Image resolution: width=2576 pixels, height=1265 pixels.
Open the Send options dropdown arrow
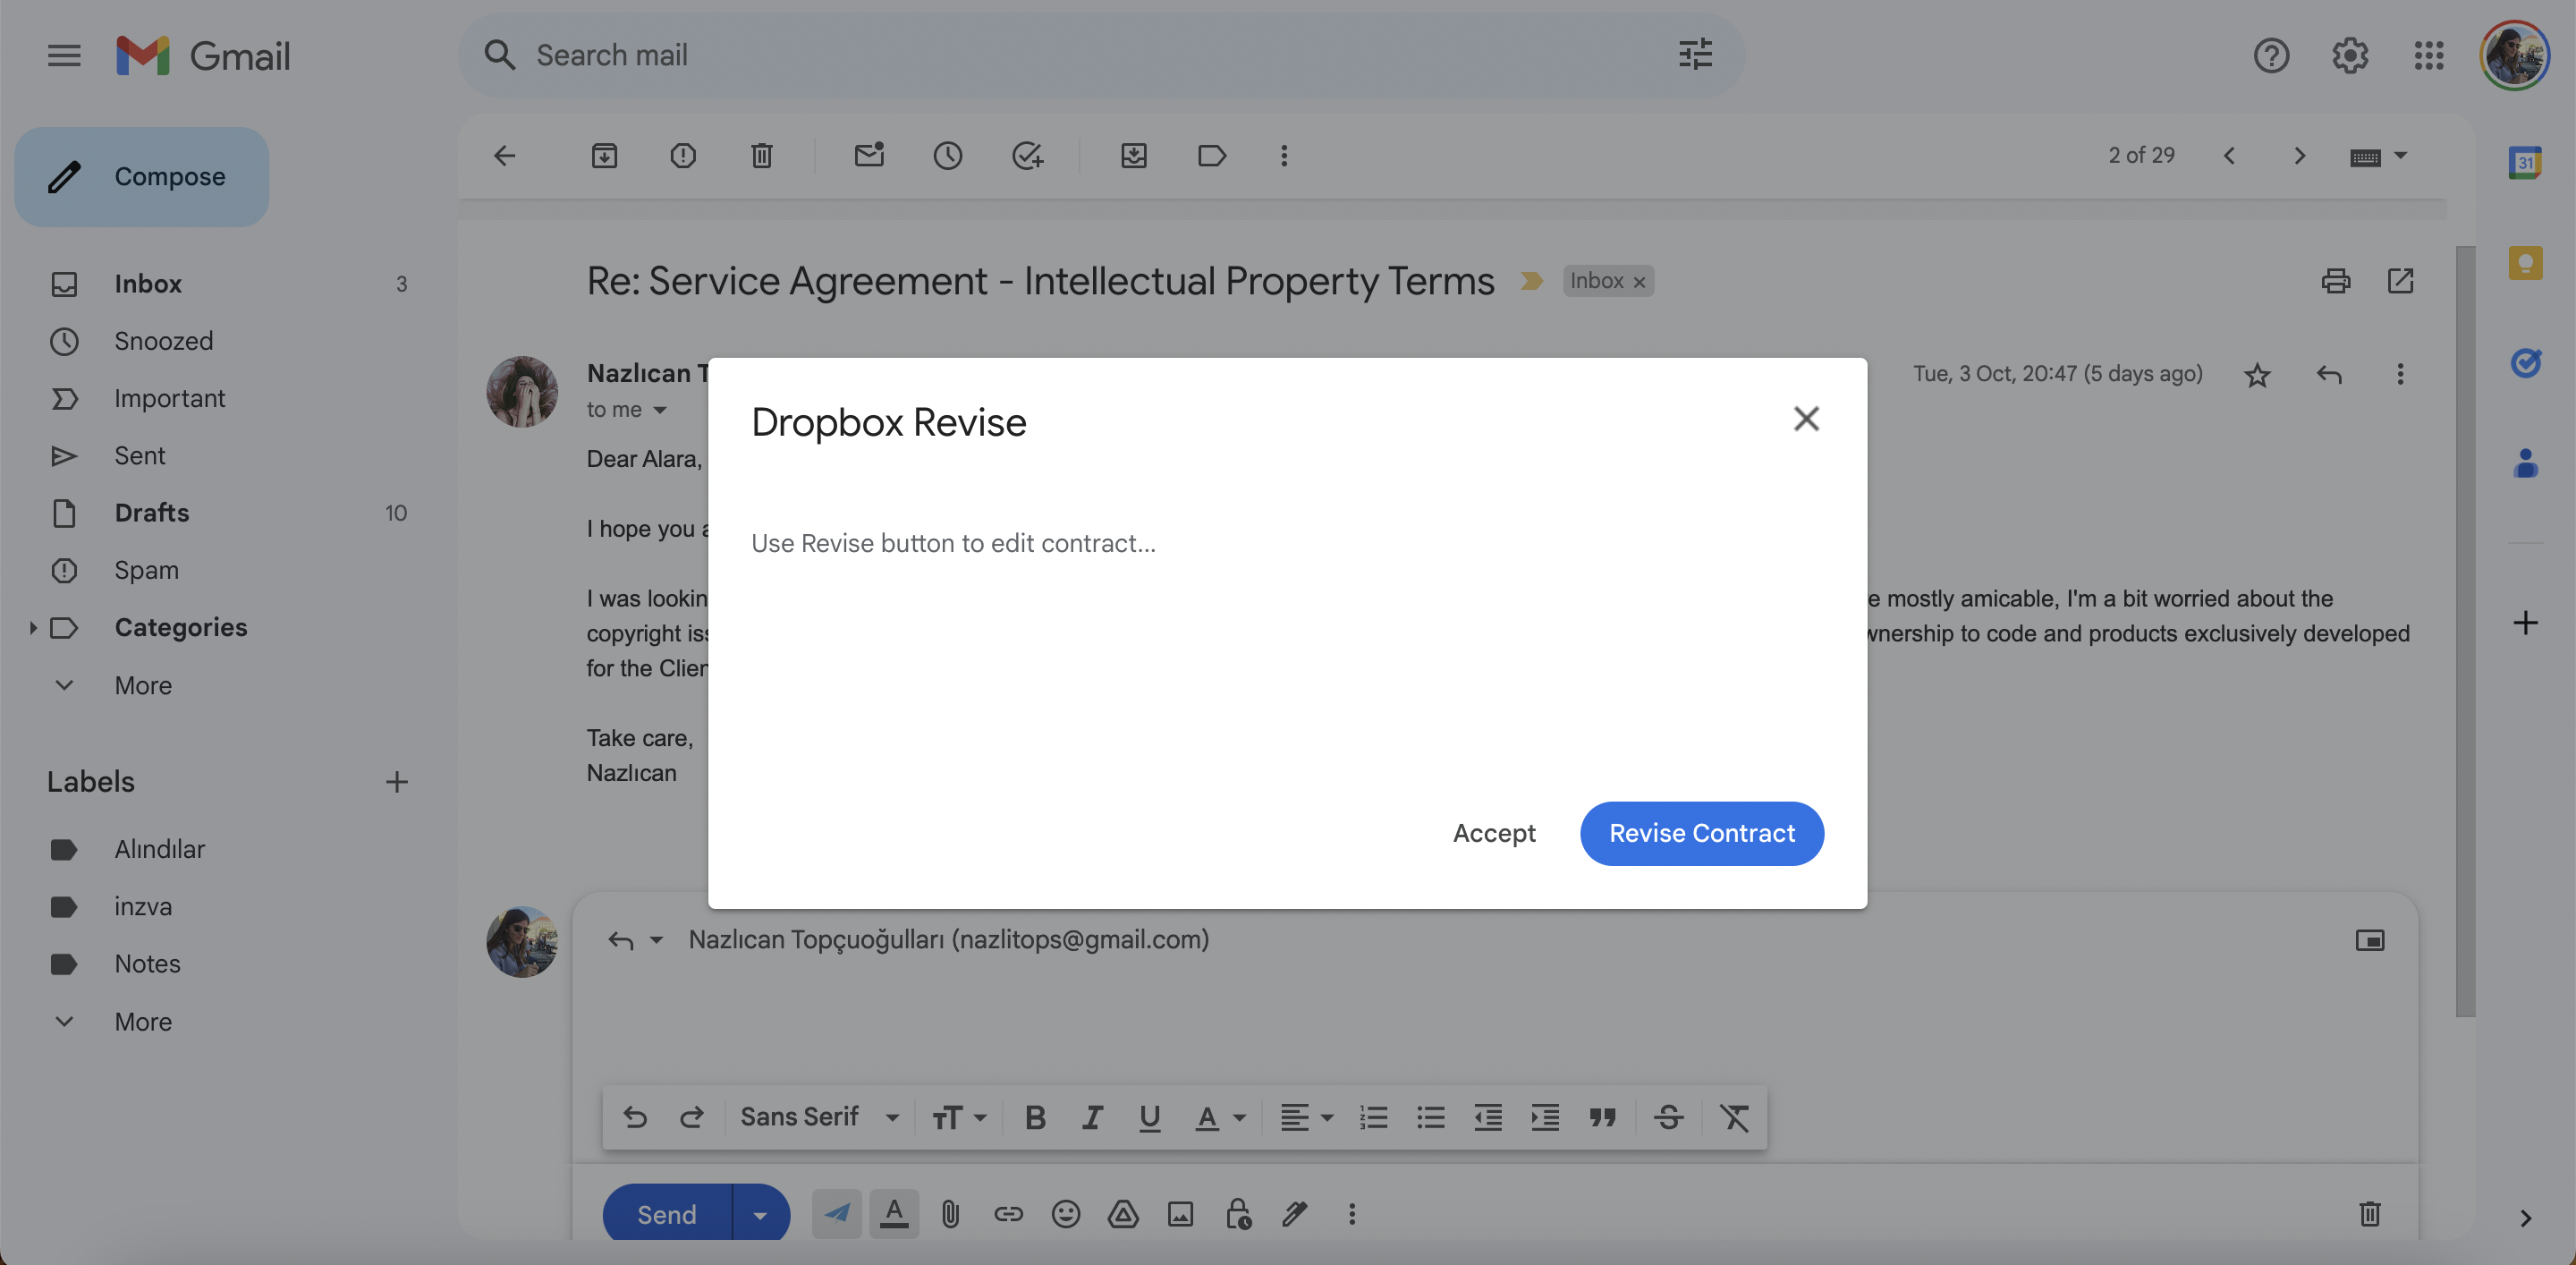760,1215
